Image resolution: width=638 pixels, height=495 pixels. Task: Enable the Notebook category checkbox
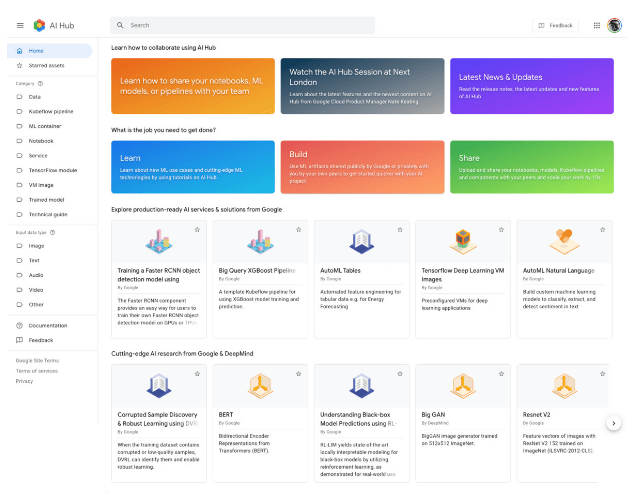tap(20, 141)
